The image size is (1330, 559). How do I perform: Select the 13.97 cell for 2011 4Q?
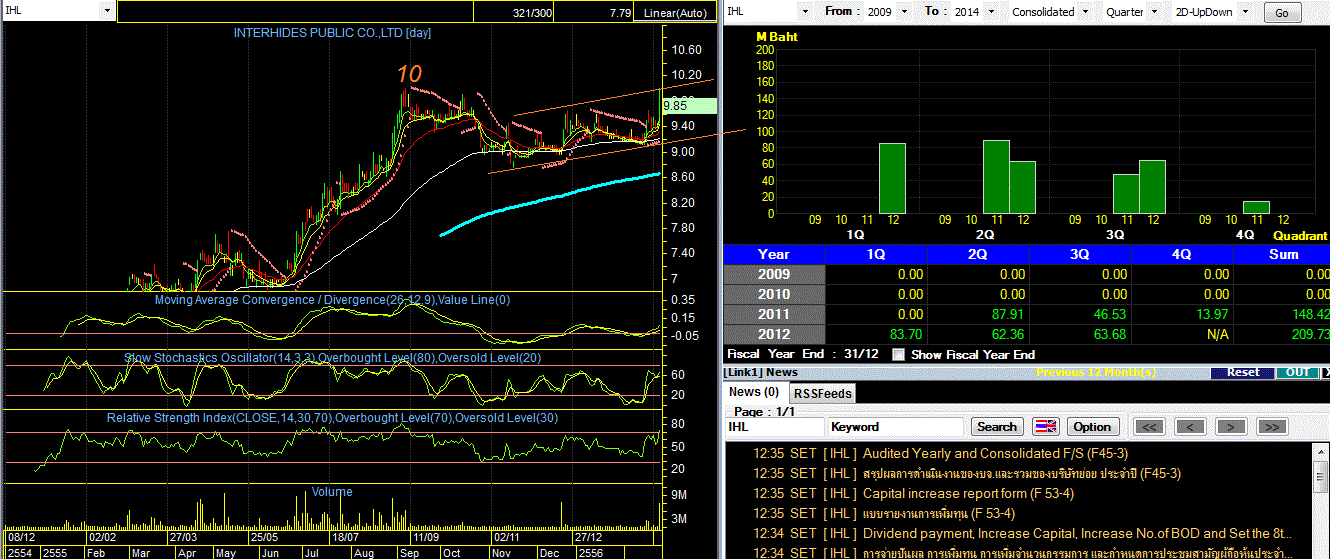click(x=1183, y=314)
